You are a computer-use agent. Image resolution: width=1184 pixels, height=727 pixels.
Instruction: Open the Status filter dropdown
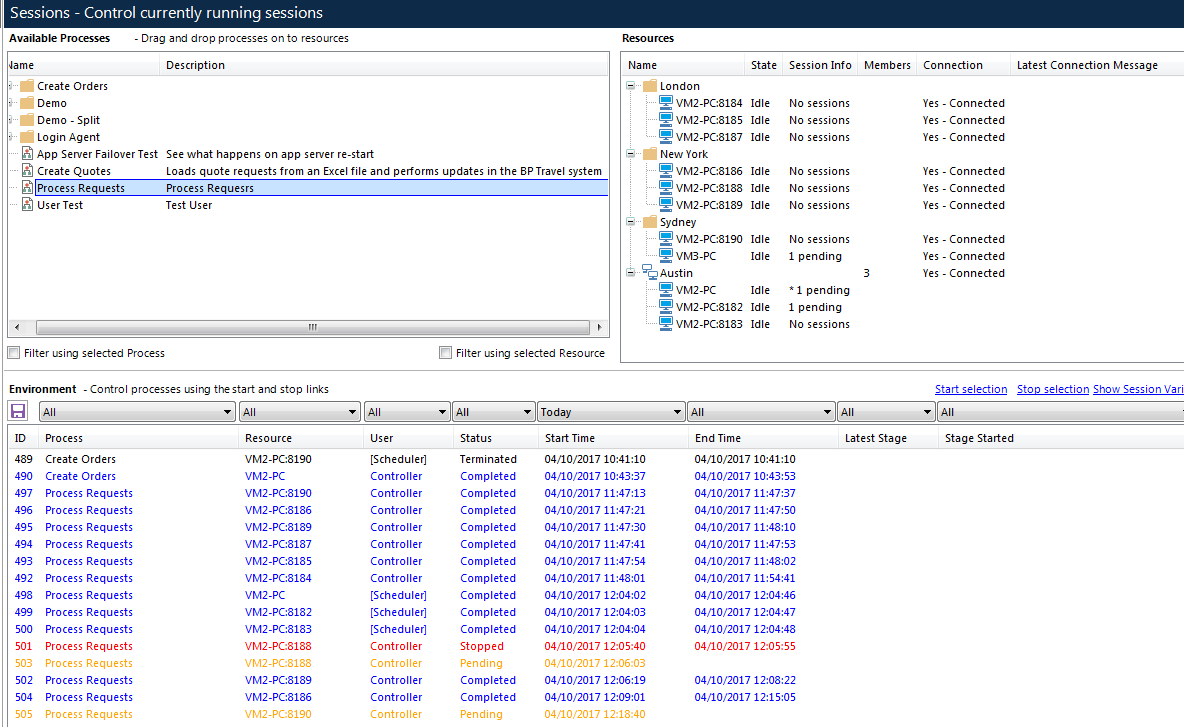pyautogui.click(x=493, y=411)
